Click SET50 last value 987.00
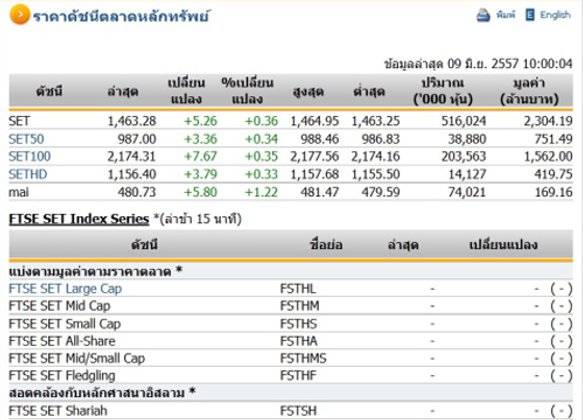The height and width of the screenshot is (420, 583). click(x=137, y=139)
